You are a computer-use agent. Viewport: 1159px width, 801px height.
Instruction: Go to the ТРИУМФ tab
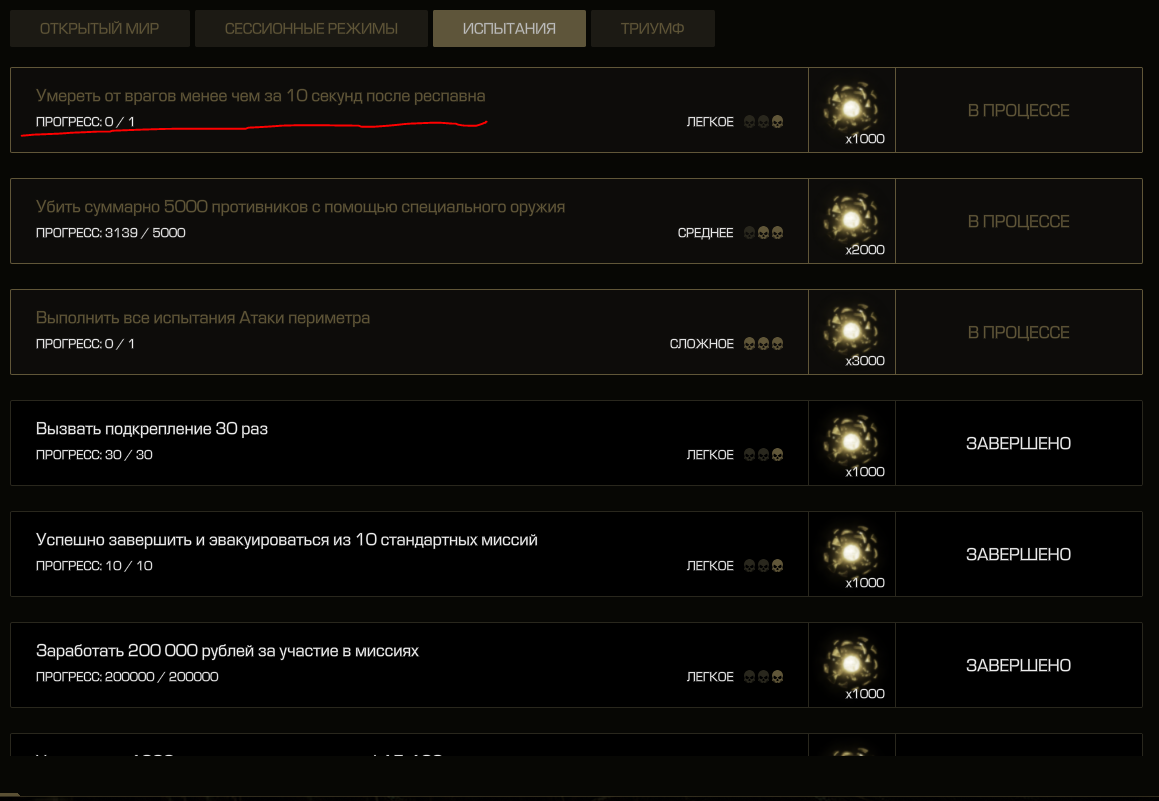coord(653,29)
